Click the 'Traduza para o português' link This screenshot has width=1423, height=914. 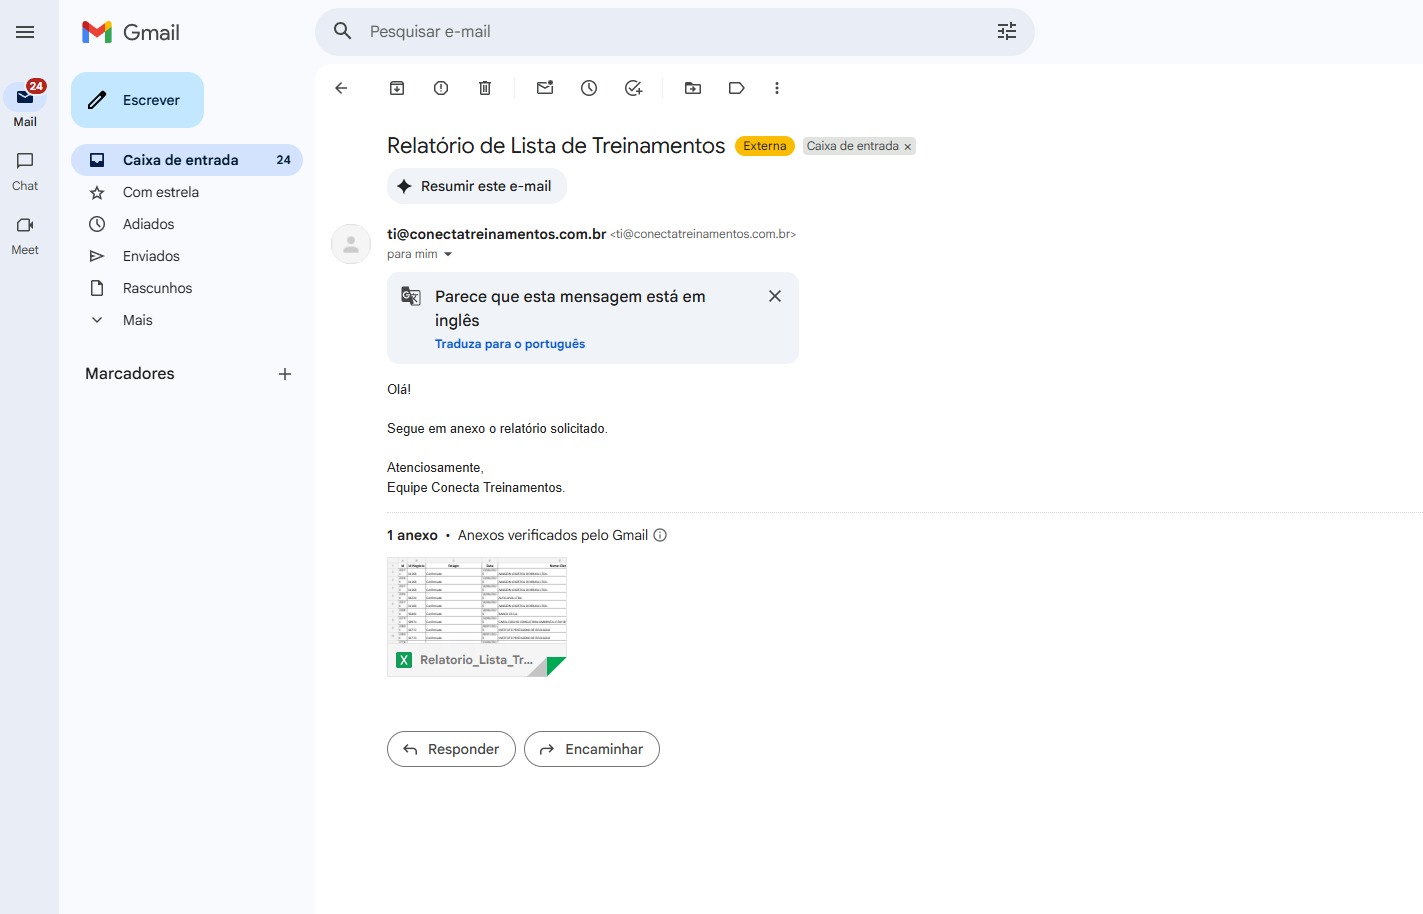pos(510,344)
